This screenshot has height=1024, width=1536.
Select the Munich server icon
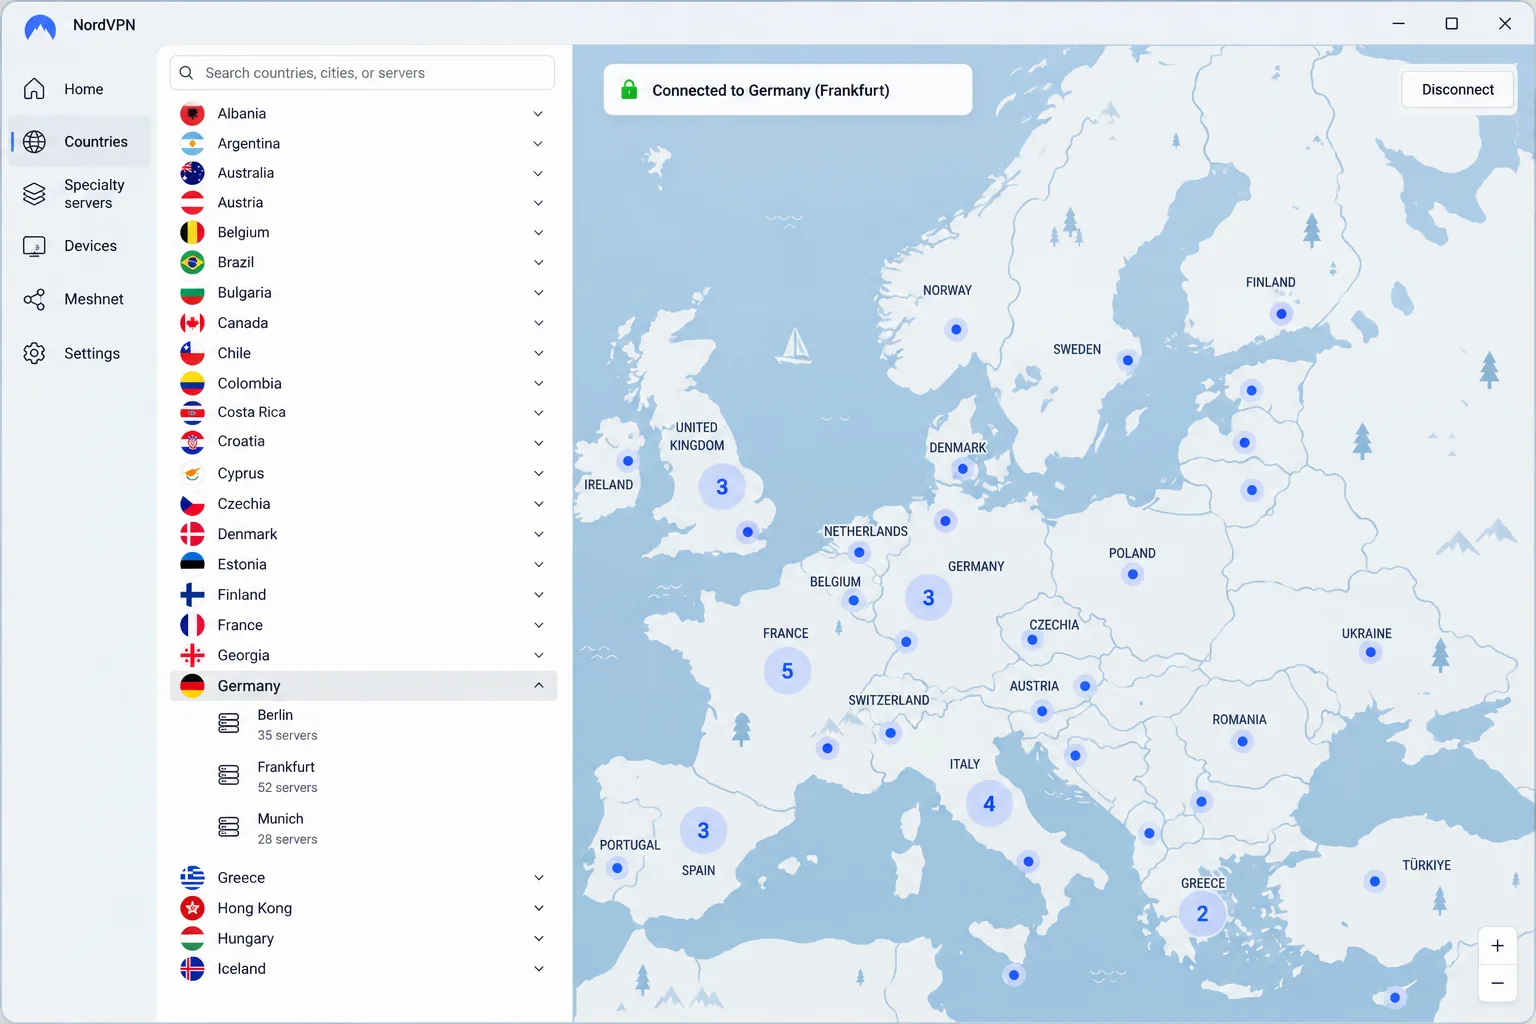point(229,827)
